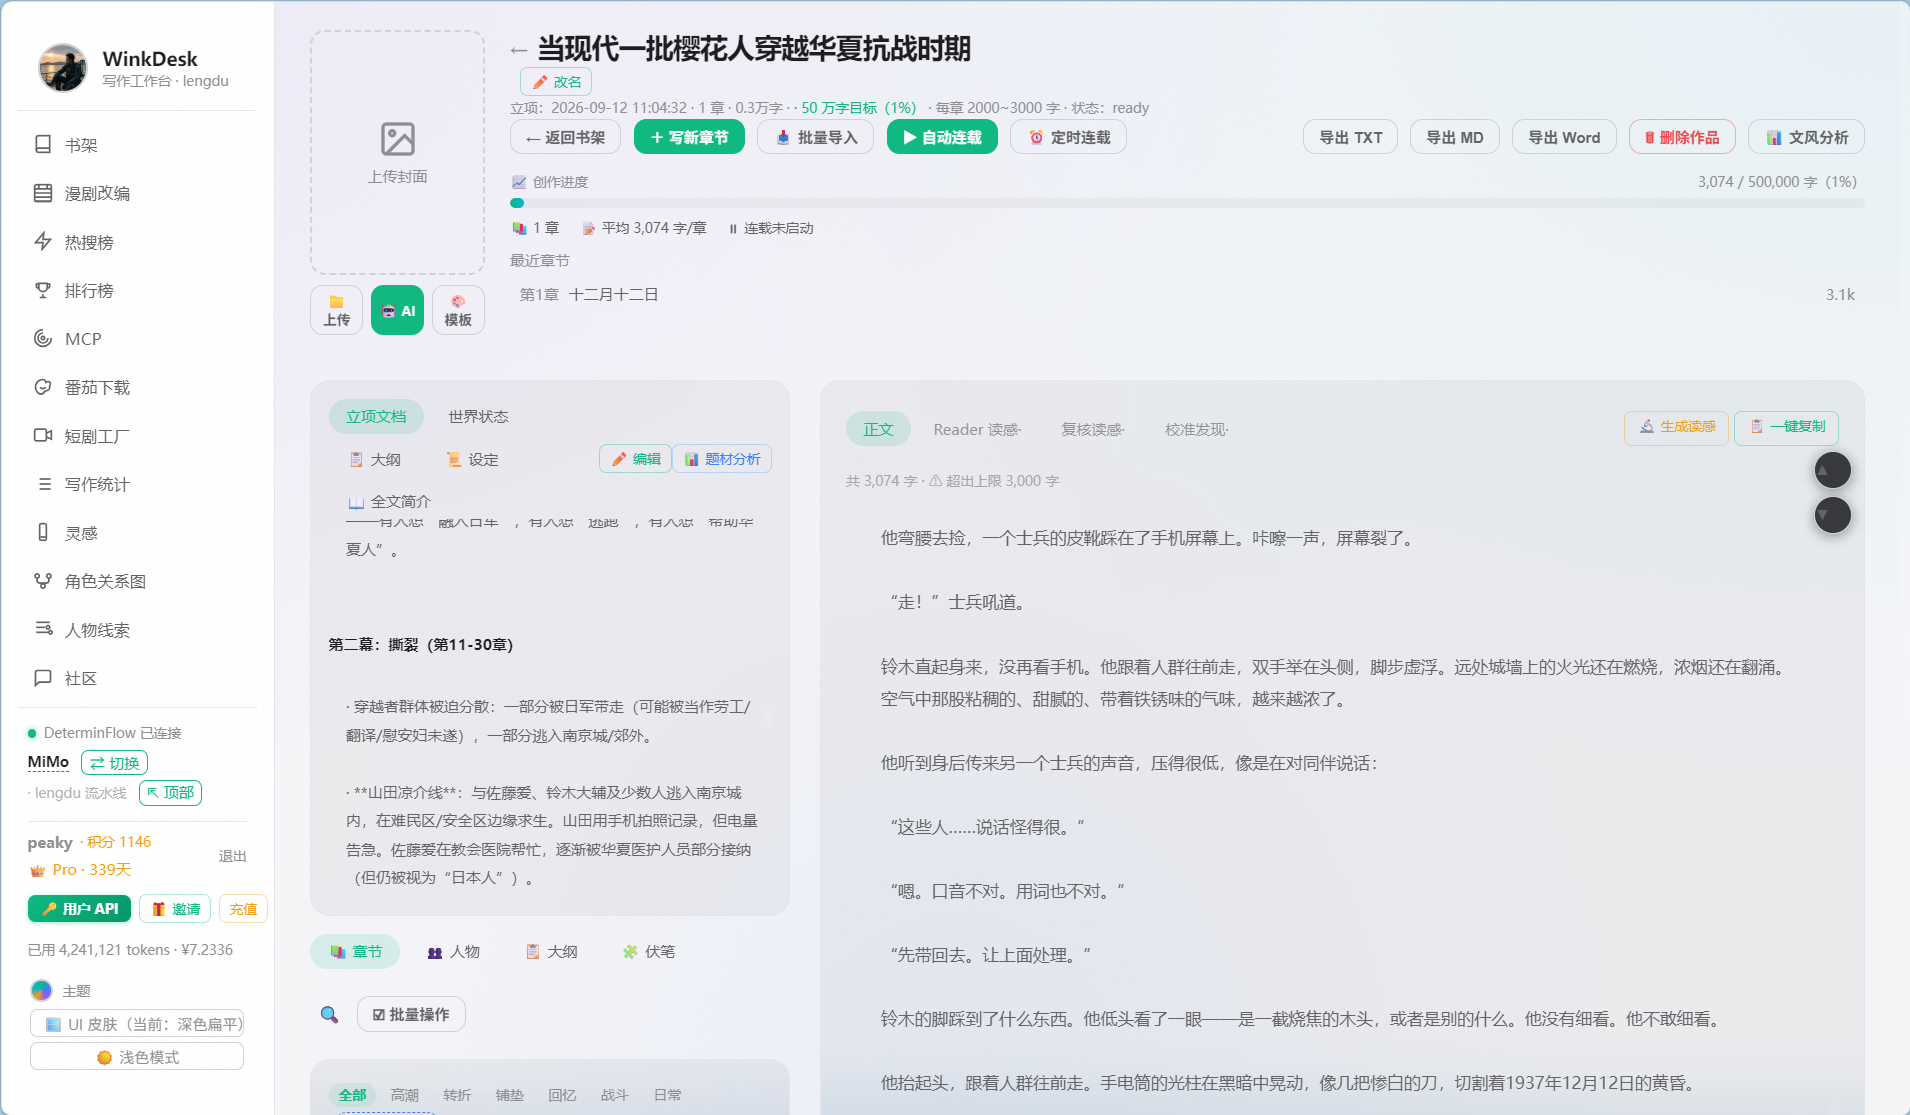This screenshot has width=1910, height=1115.
Task: Click the 删除作品 button
Action: [x=1683, y=137]
